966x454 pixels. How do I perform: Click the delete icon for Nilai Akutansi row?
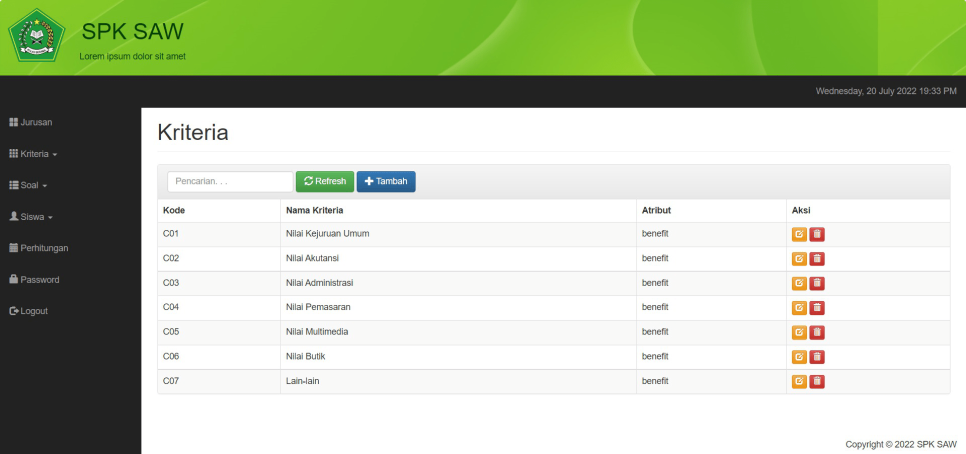(817, 259)
